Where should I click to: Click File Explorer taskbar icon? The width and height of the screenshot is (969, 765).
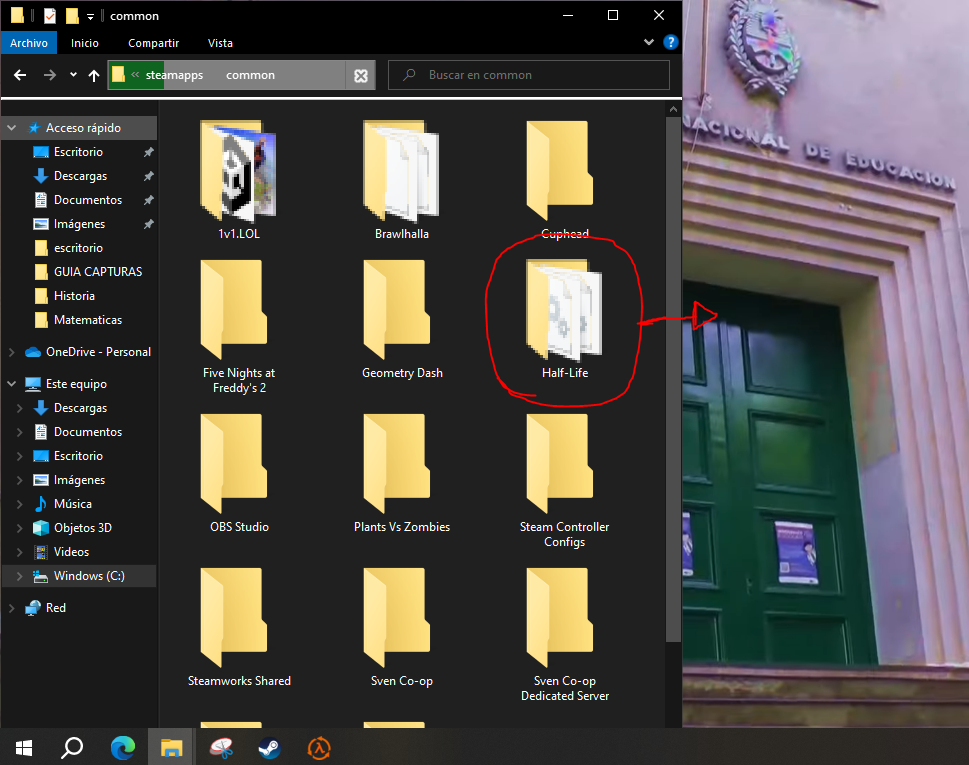pos(171,748)
